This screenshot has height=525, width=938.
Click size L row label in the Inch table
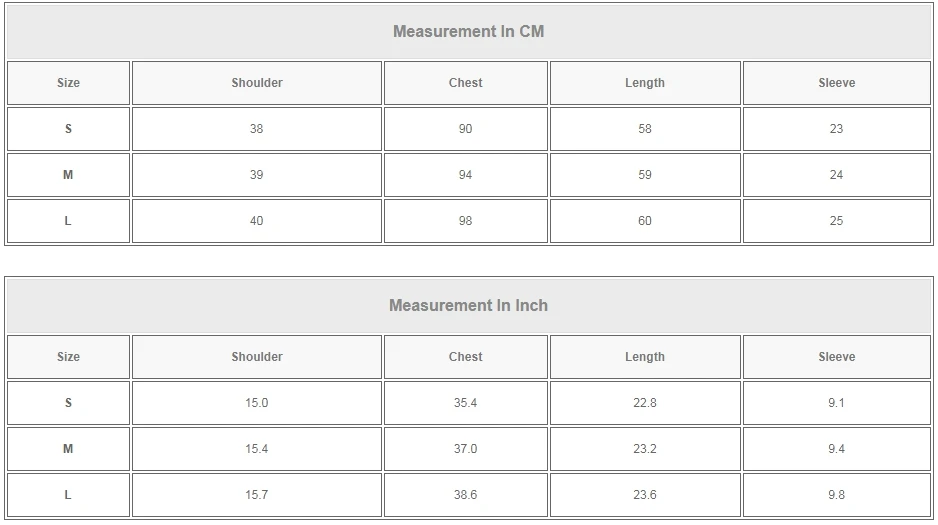68,495
